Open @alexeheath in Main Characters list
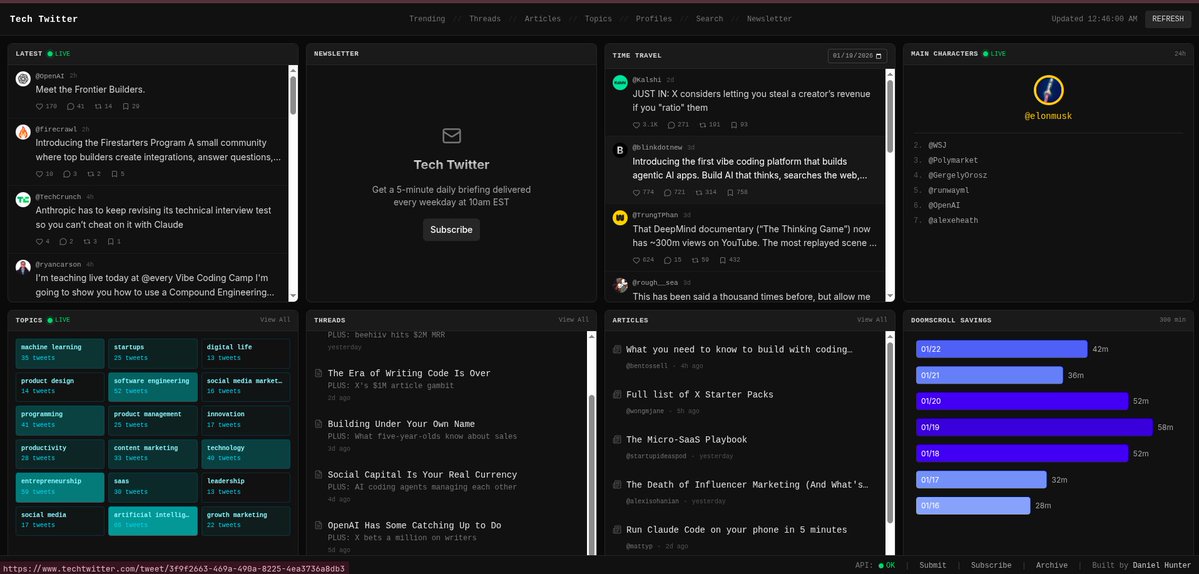1199x574 pixels. [953, 220]
